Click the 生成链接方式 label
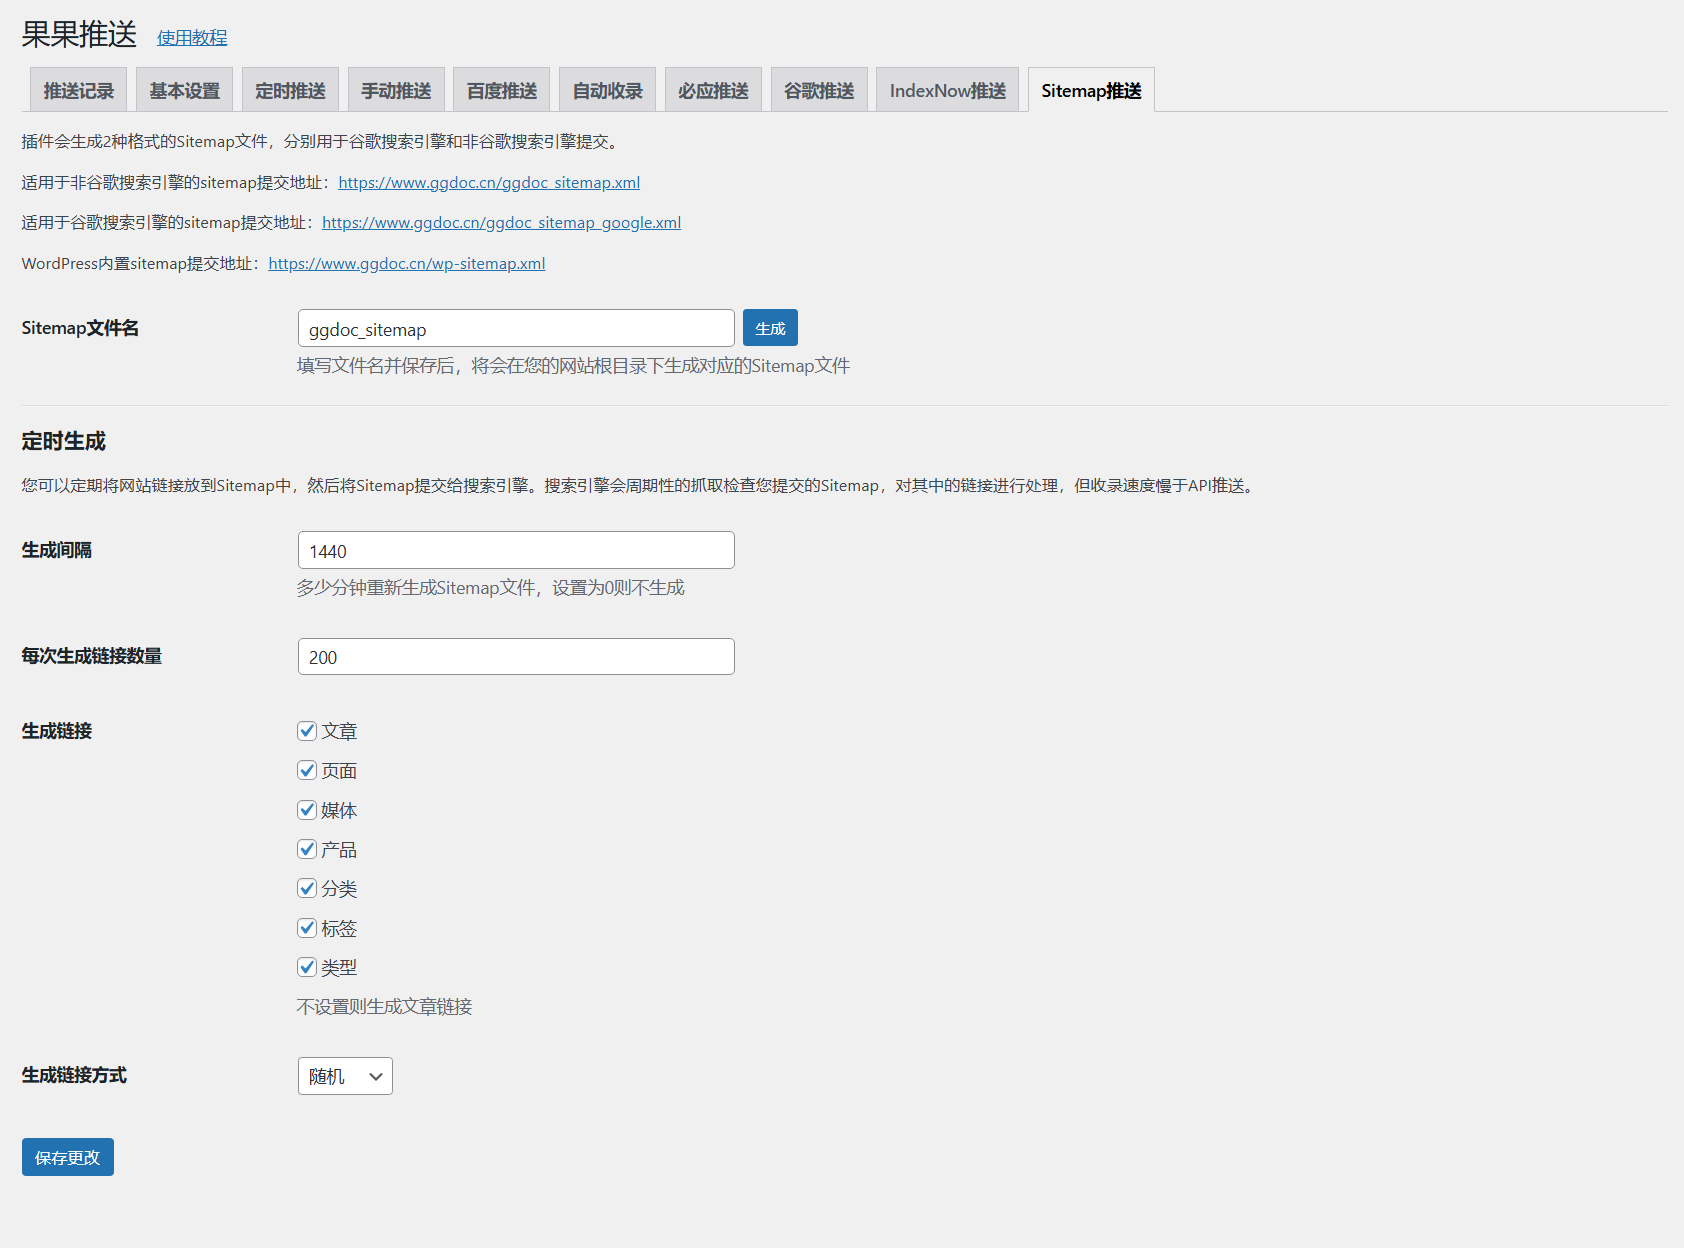This screenshot has height=1248, width=1684. [x=74, y=1075]
